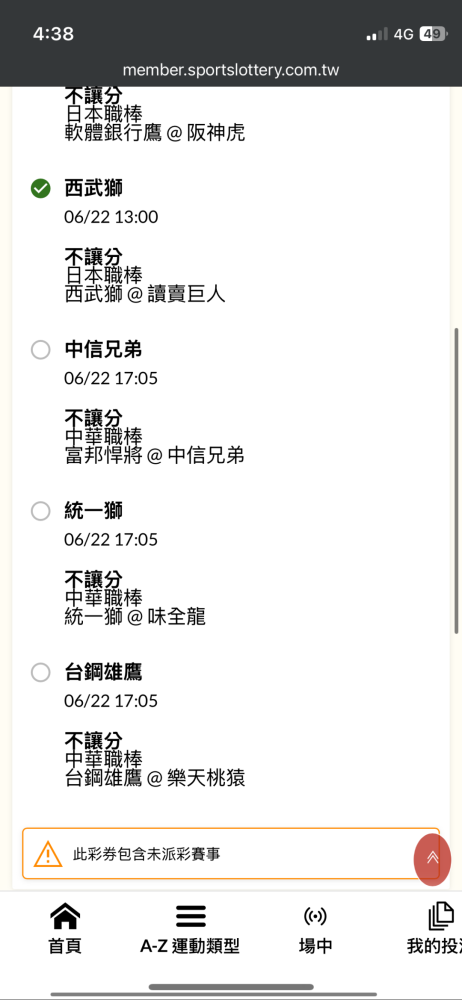
Task: Go to the 首頁 tab label
Action: click(65, 946)
